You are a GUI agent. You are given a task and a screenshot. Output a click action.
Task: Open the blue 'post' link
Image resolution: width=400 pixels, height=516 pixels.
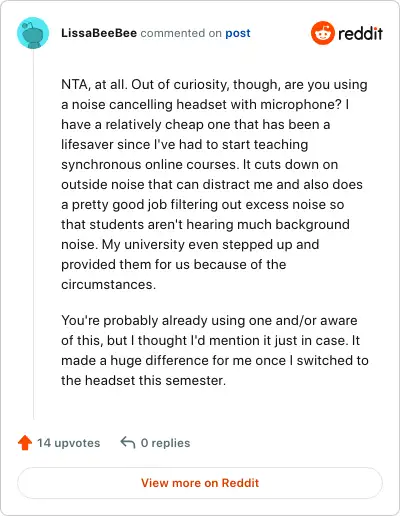(x=238, y=33)
